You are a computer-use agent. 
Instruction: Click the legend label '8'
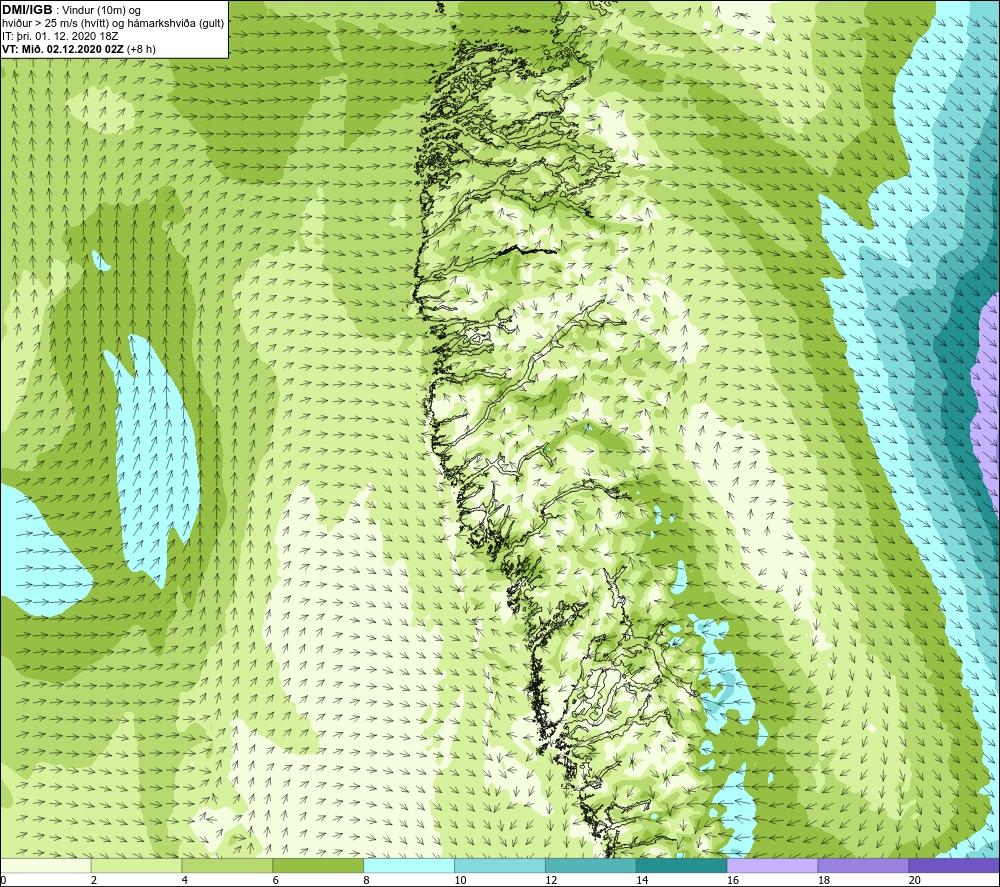pyautogui.click(x=367, y=881)
